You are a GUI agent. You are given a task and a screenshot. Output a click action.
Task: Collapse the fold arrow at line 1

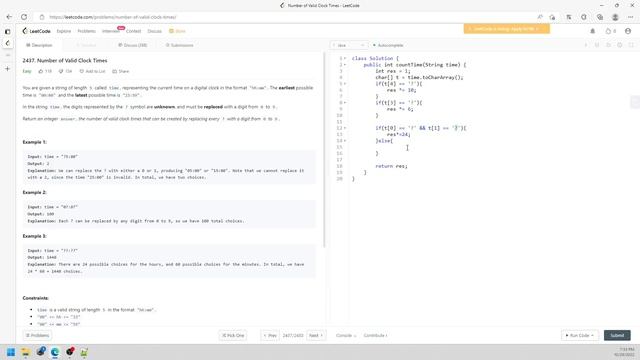[345, 58]
